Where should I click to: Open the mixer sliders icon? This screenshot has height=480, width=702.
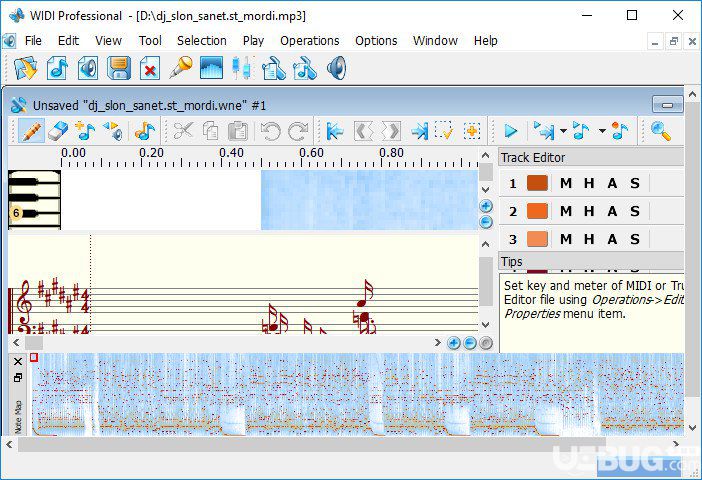pyautogui.click(x=242, y=68)
